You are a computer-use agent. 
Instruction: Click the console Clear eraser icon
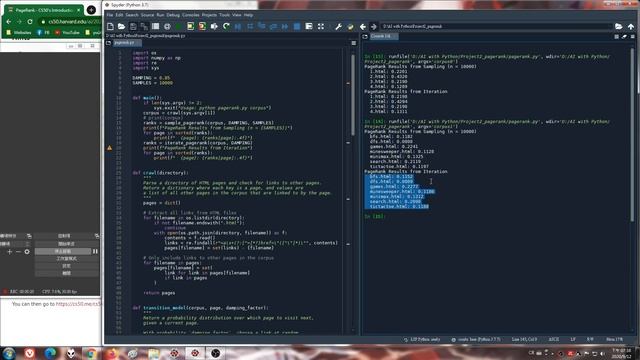[x=624, y=37]
